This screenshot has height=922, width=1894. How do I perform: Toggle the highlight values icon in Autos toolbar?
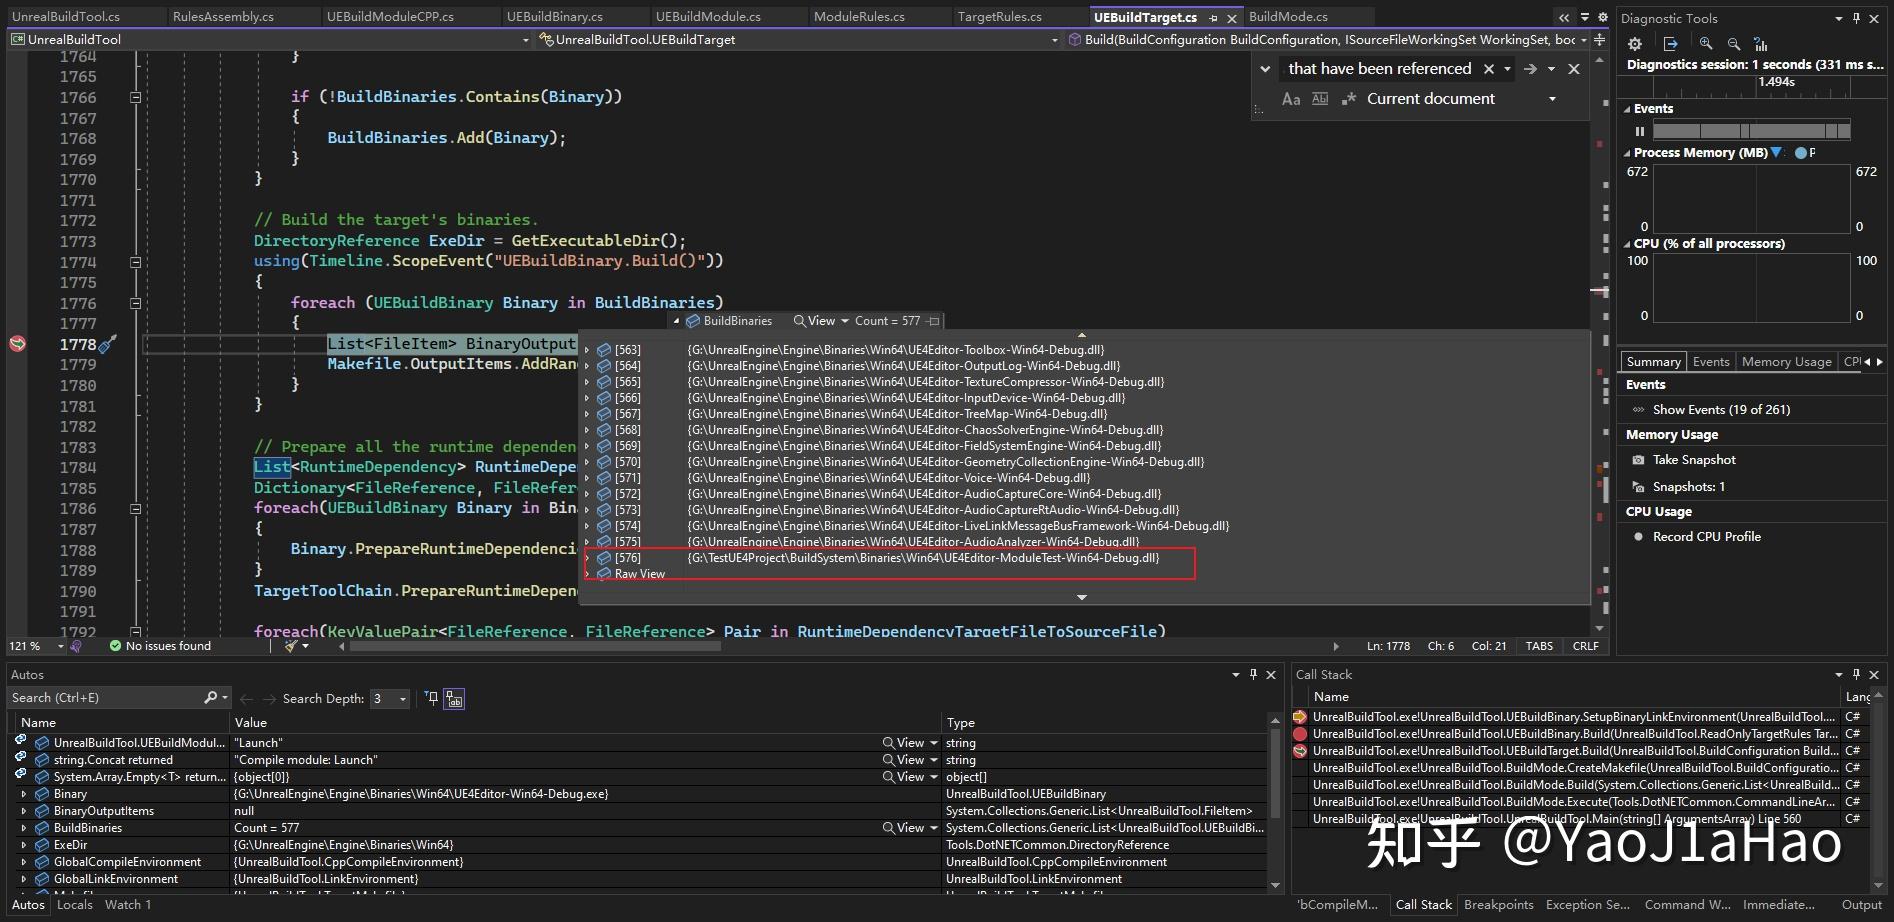click(x=454, y=698)
